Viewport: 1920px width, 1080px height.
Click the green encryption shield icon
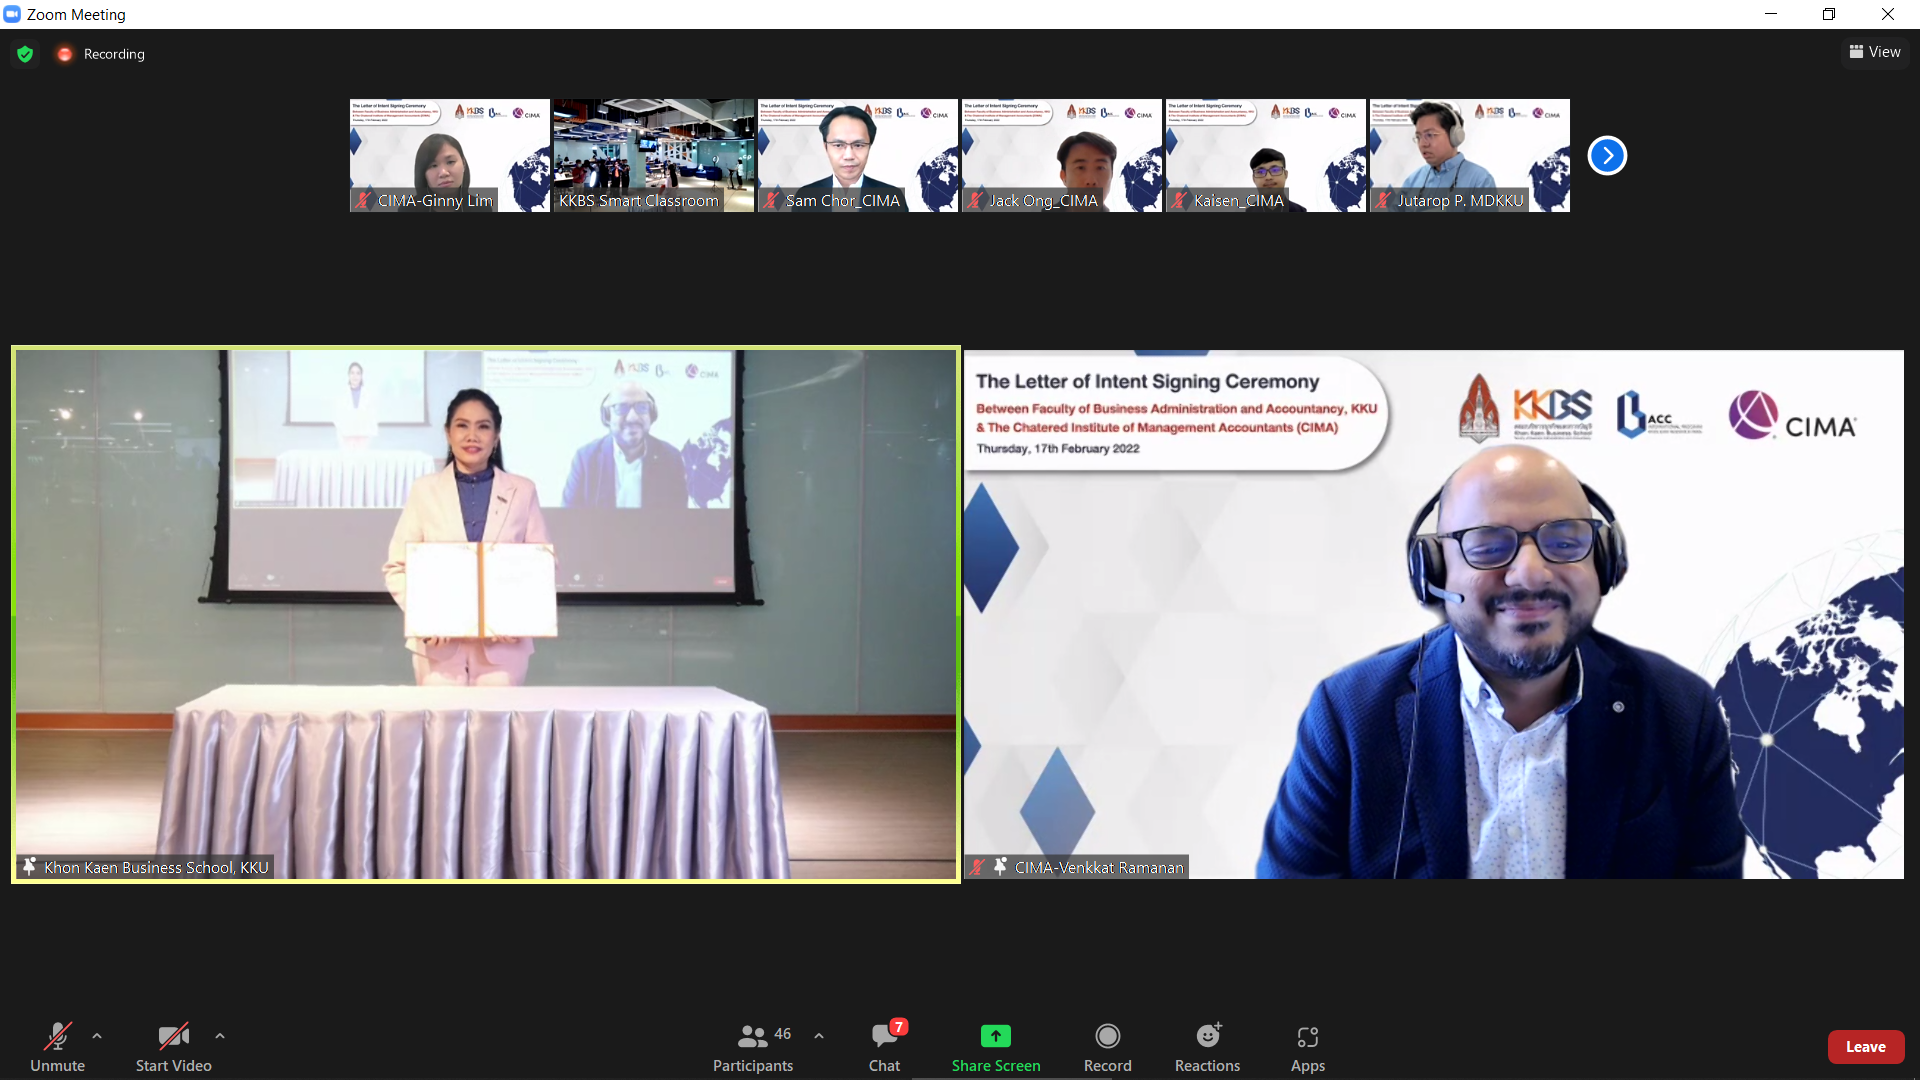tap(25, 54)
